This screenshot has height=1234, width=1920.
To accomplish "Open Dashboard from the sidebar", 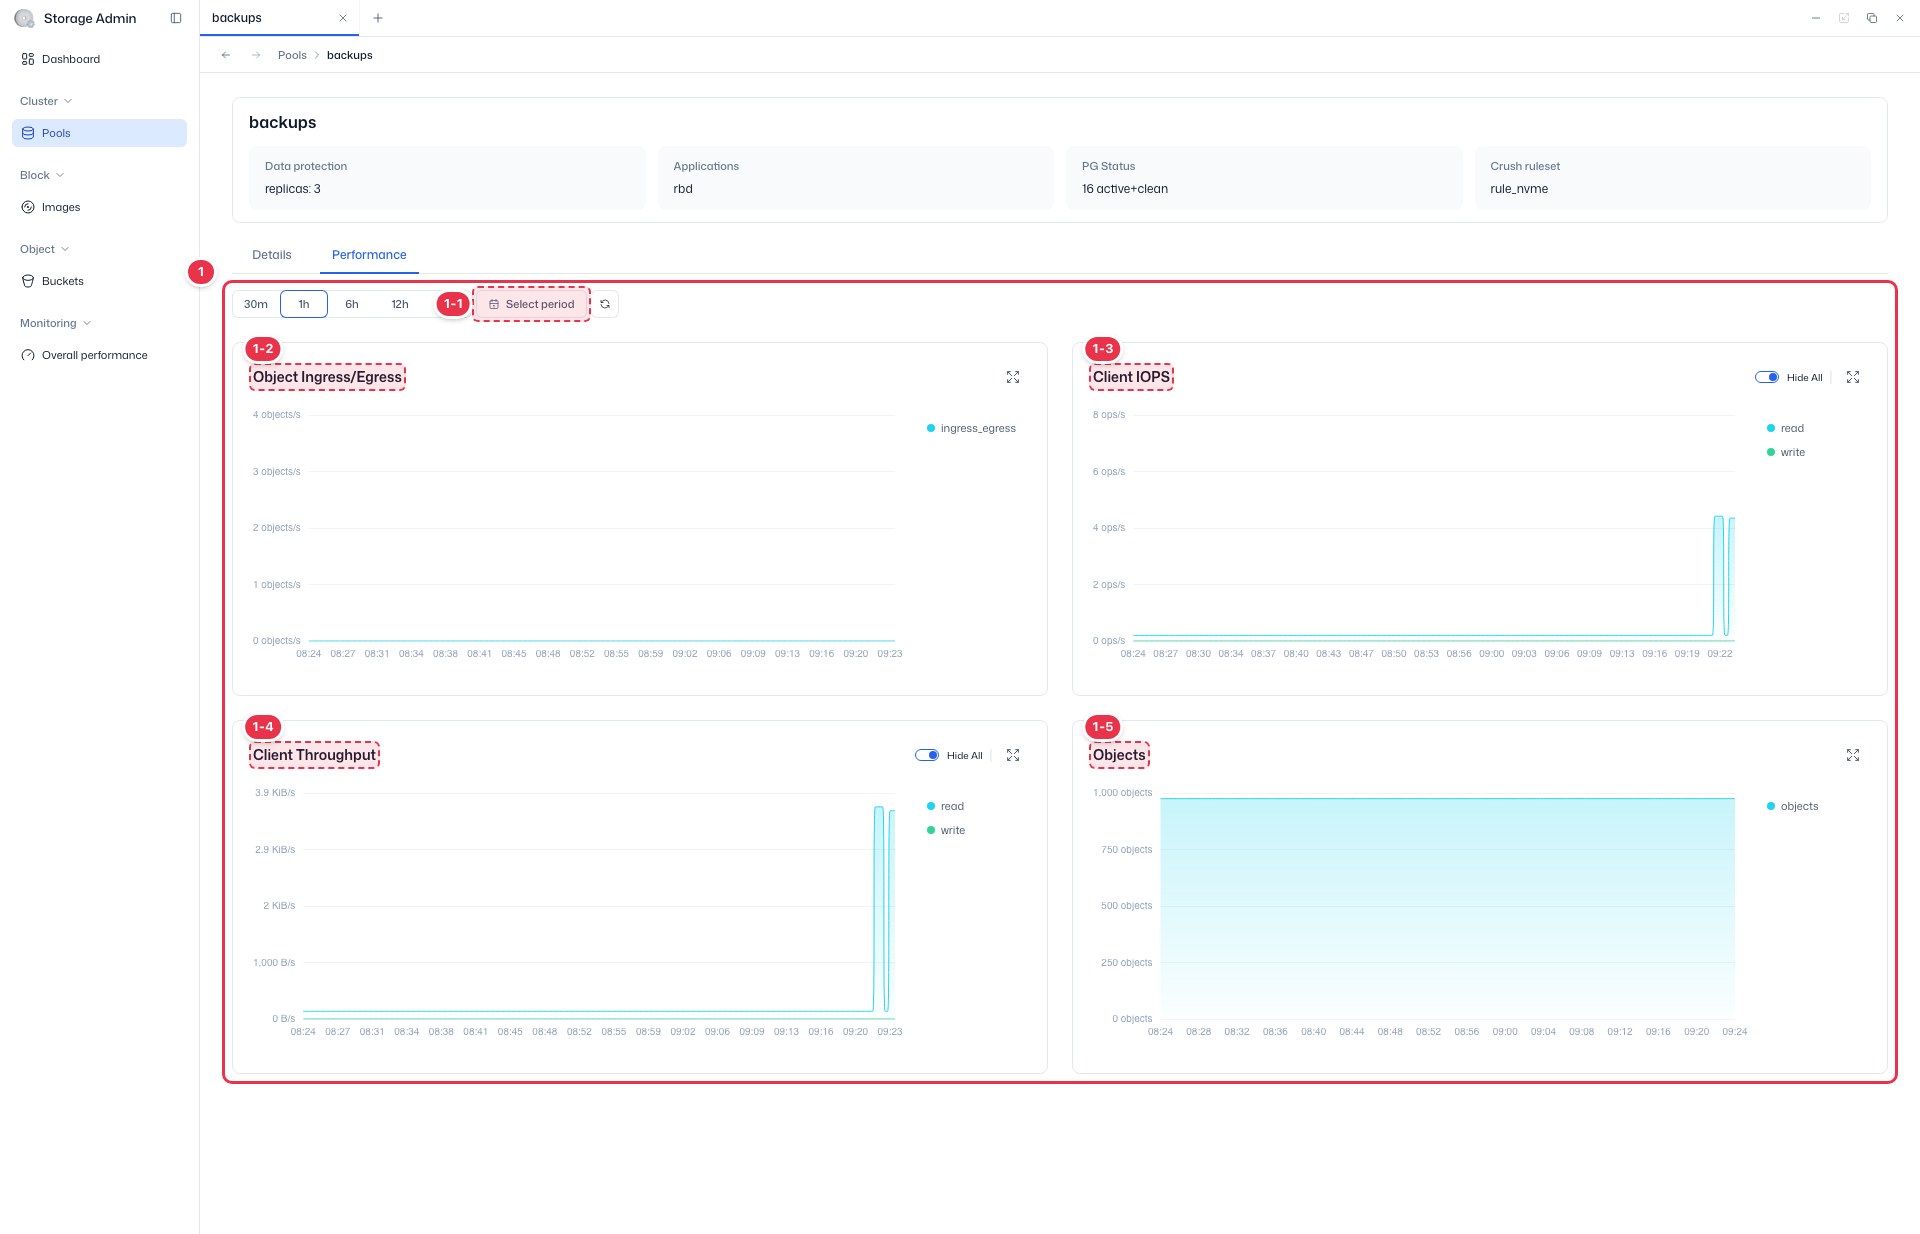I will [x=99, y=59].
